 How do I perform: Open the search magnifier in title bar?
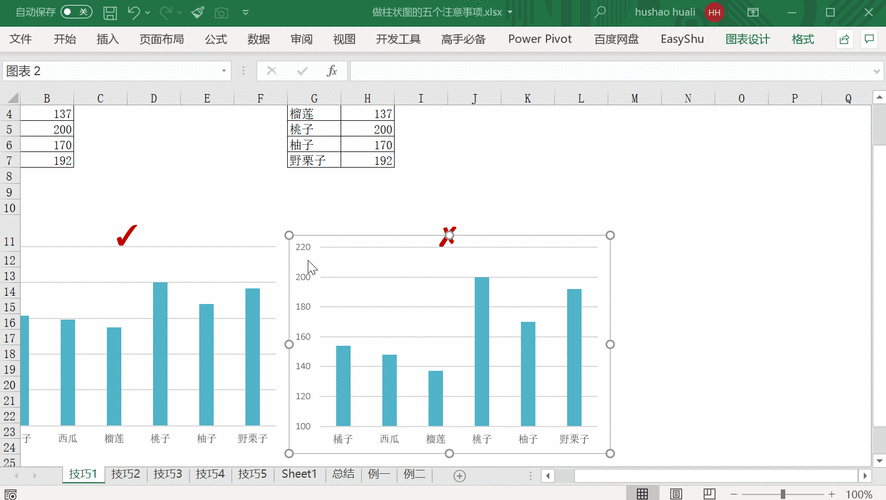click(x=600, y=13)
